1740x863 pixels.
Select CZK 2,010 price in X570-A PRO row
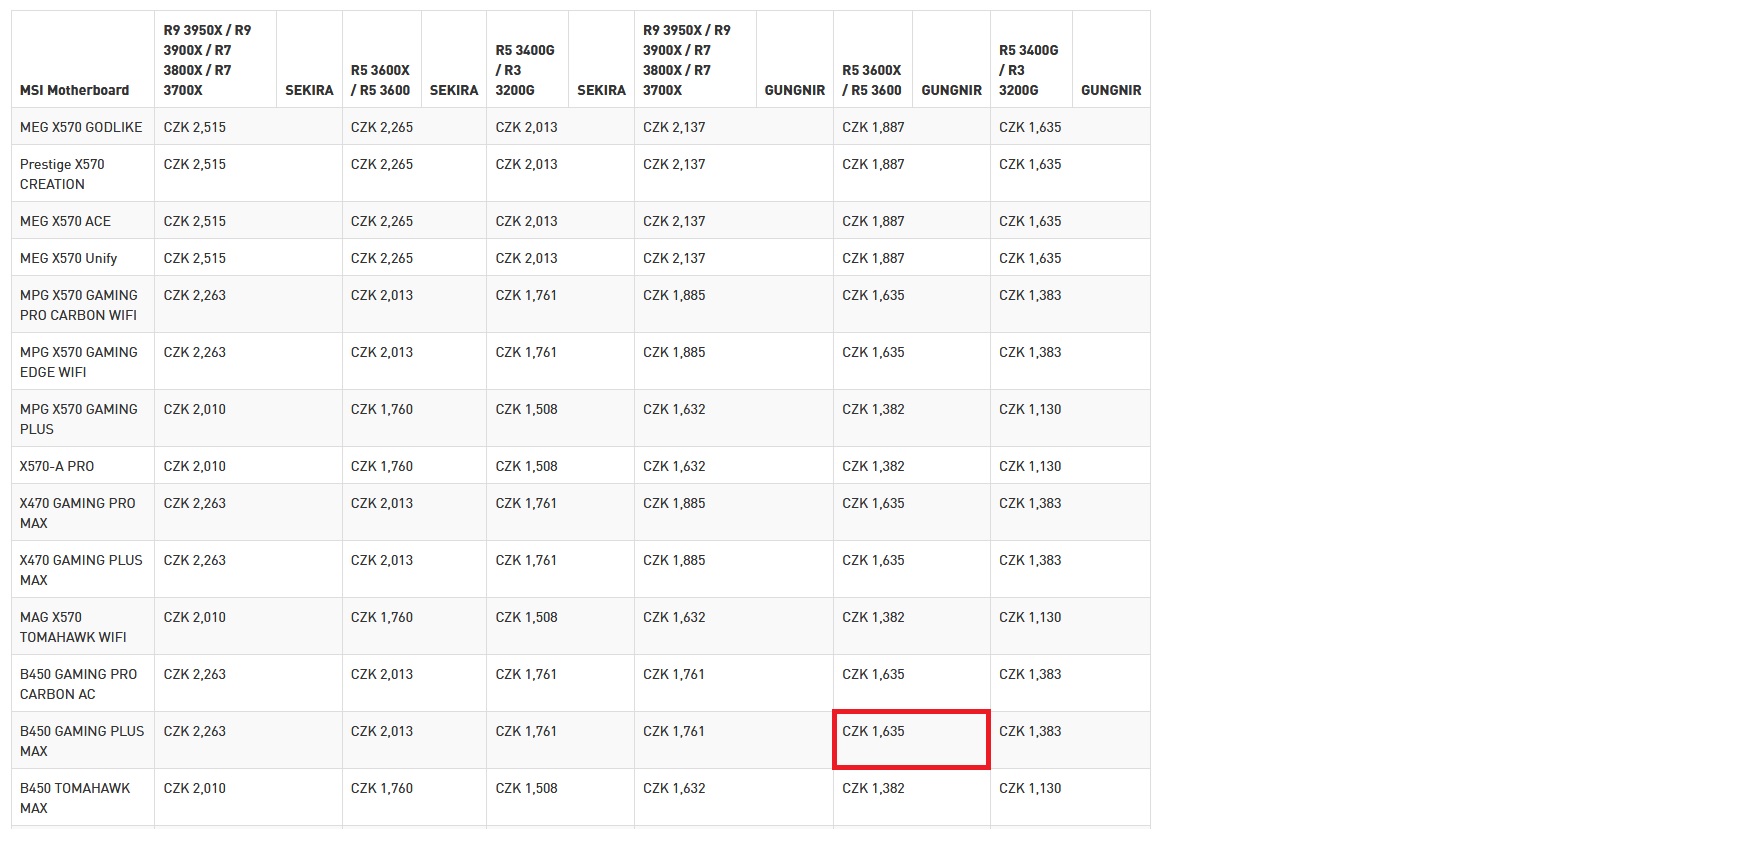coord(195,466)
